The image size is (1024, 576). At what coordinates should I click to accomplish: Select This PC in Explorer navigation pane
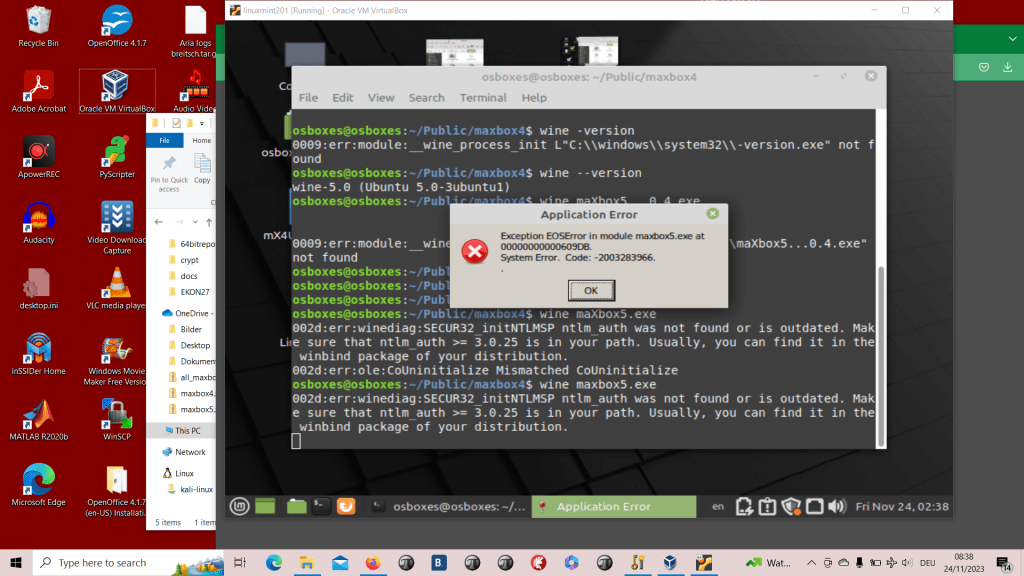point(188,430)
